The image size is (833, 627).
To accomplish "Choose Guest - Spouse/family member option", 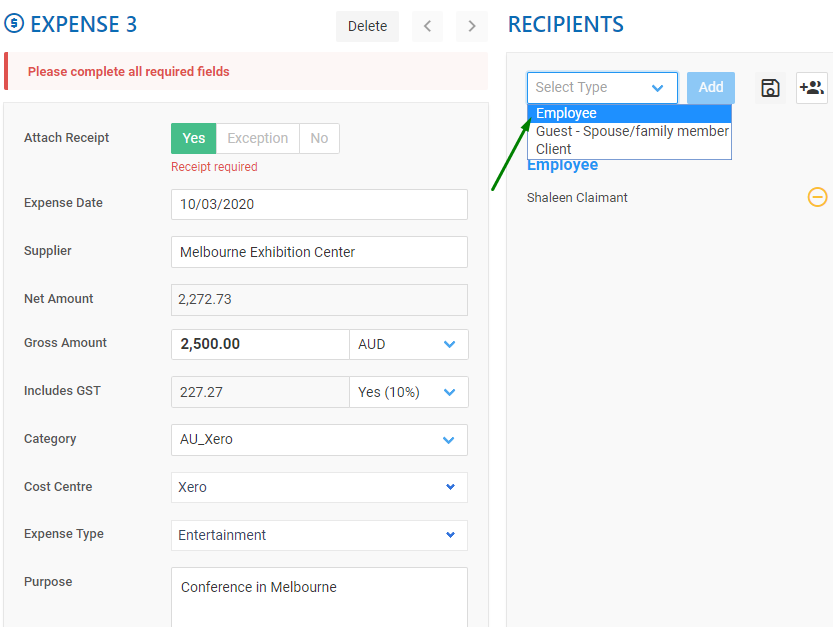I will (631, 131).
